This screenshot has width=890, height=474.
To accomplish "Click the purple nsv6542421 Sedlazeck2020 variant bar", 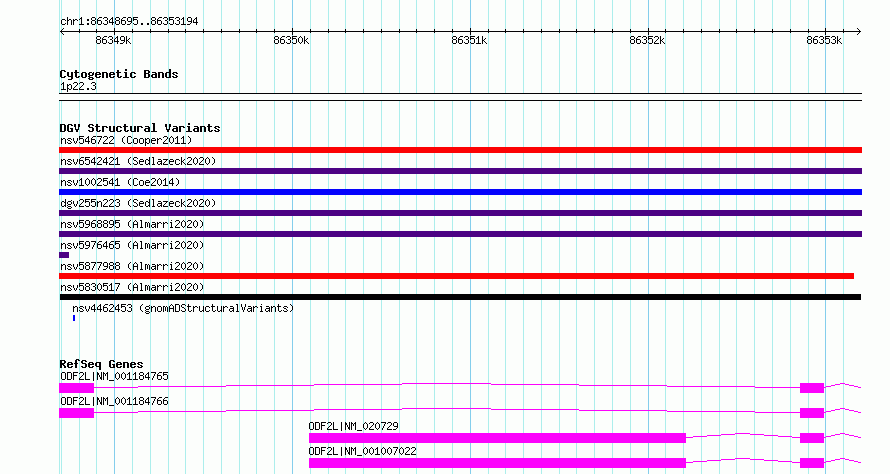I will pos(460,171).
